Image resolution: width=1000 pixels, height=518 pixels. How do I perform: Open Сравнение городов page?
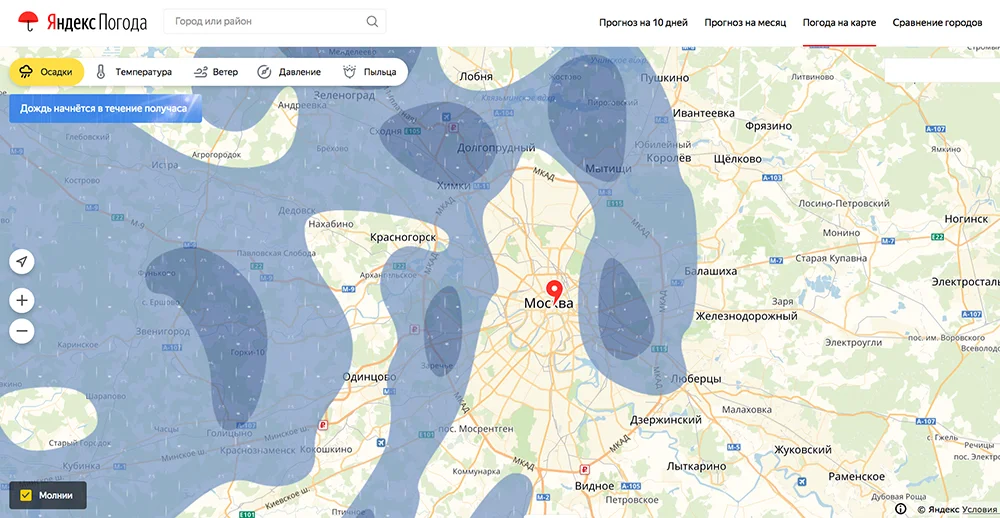pos(937,22)
